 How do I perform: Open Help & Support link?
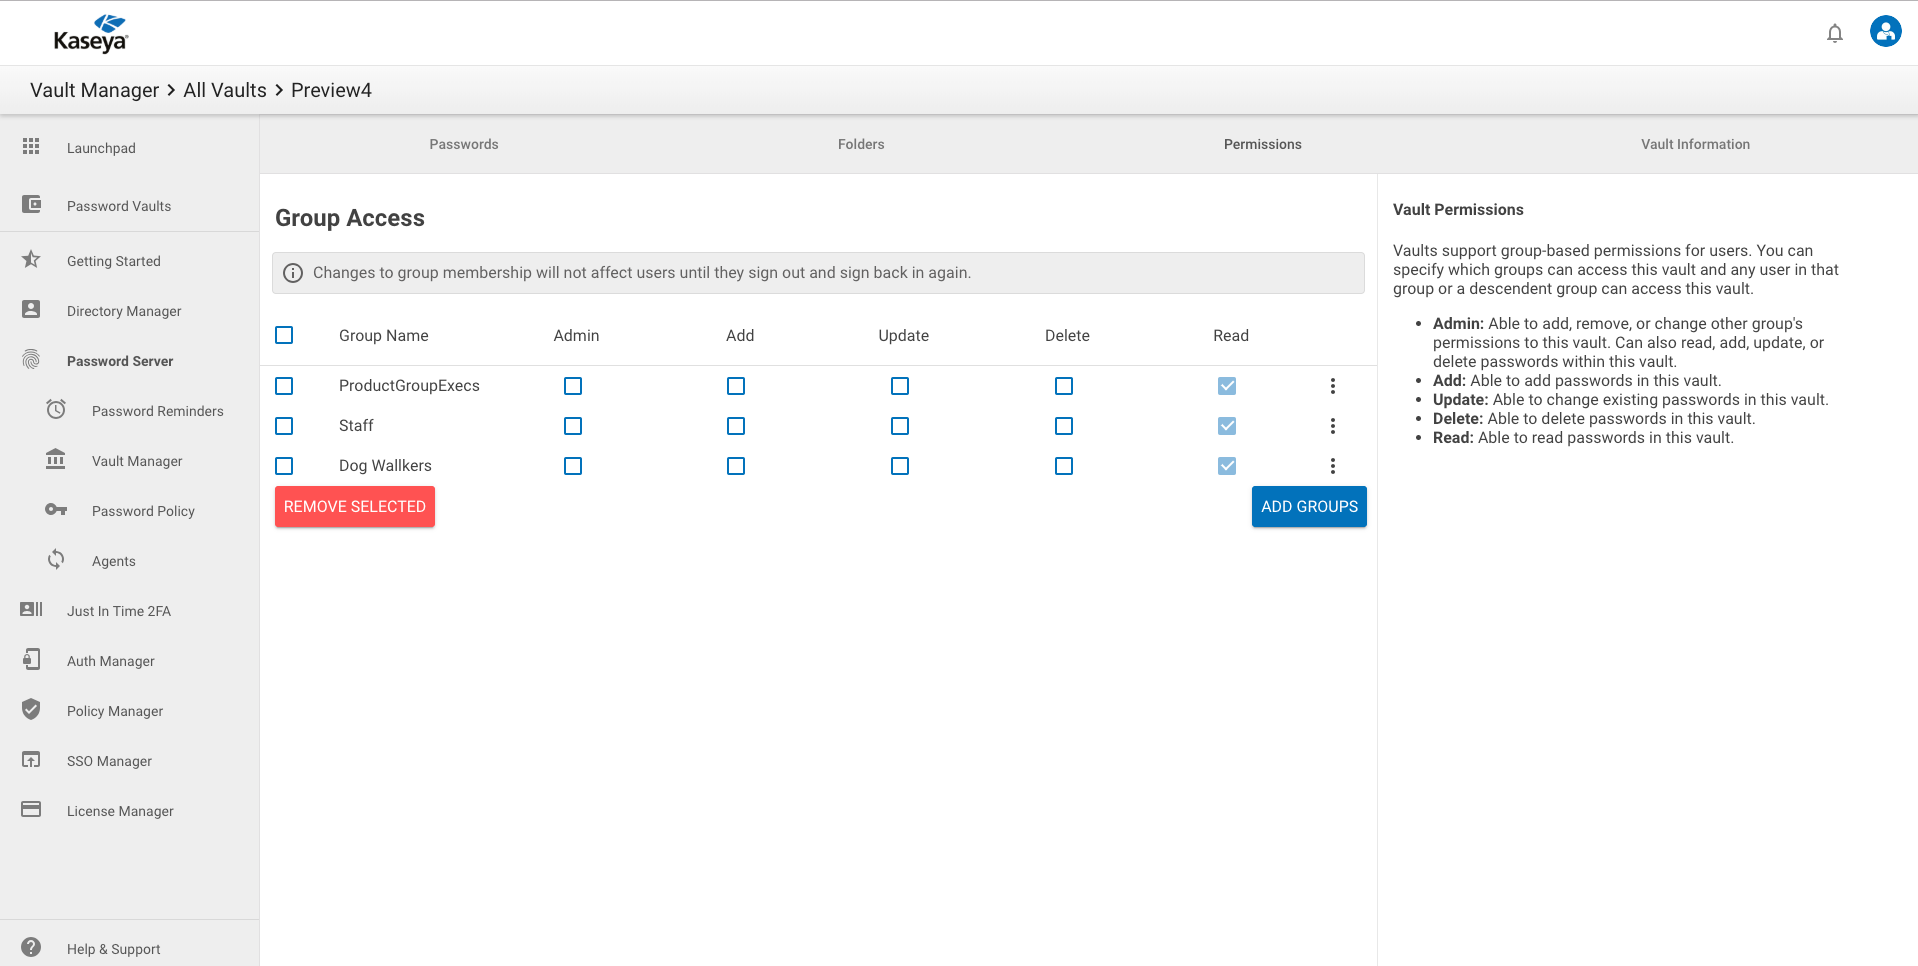click(x=114, y=949)
